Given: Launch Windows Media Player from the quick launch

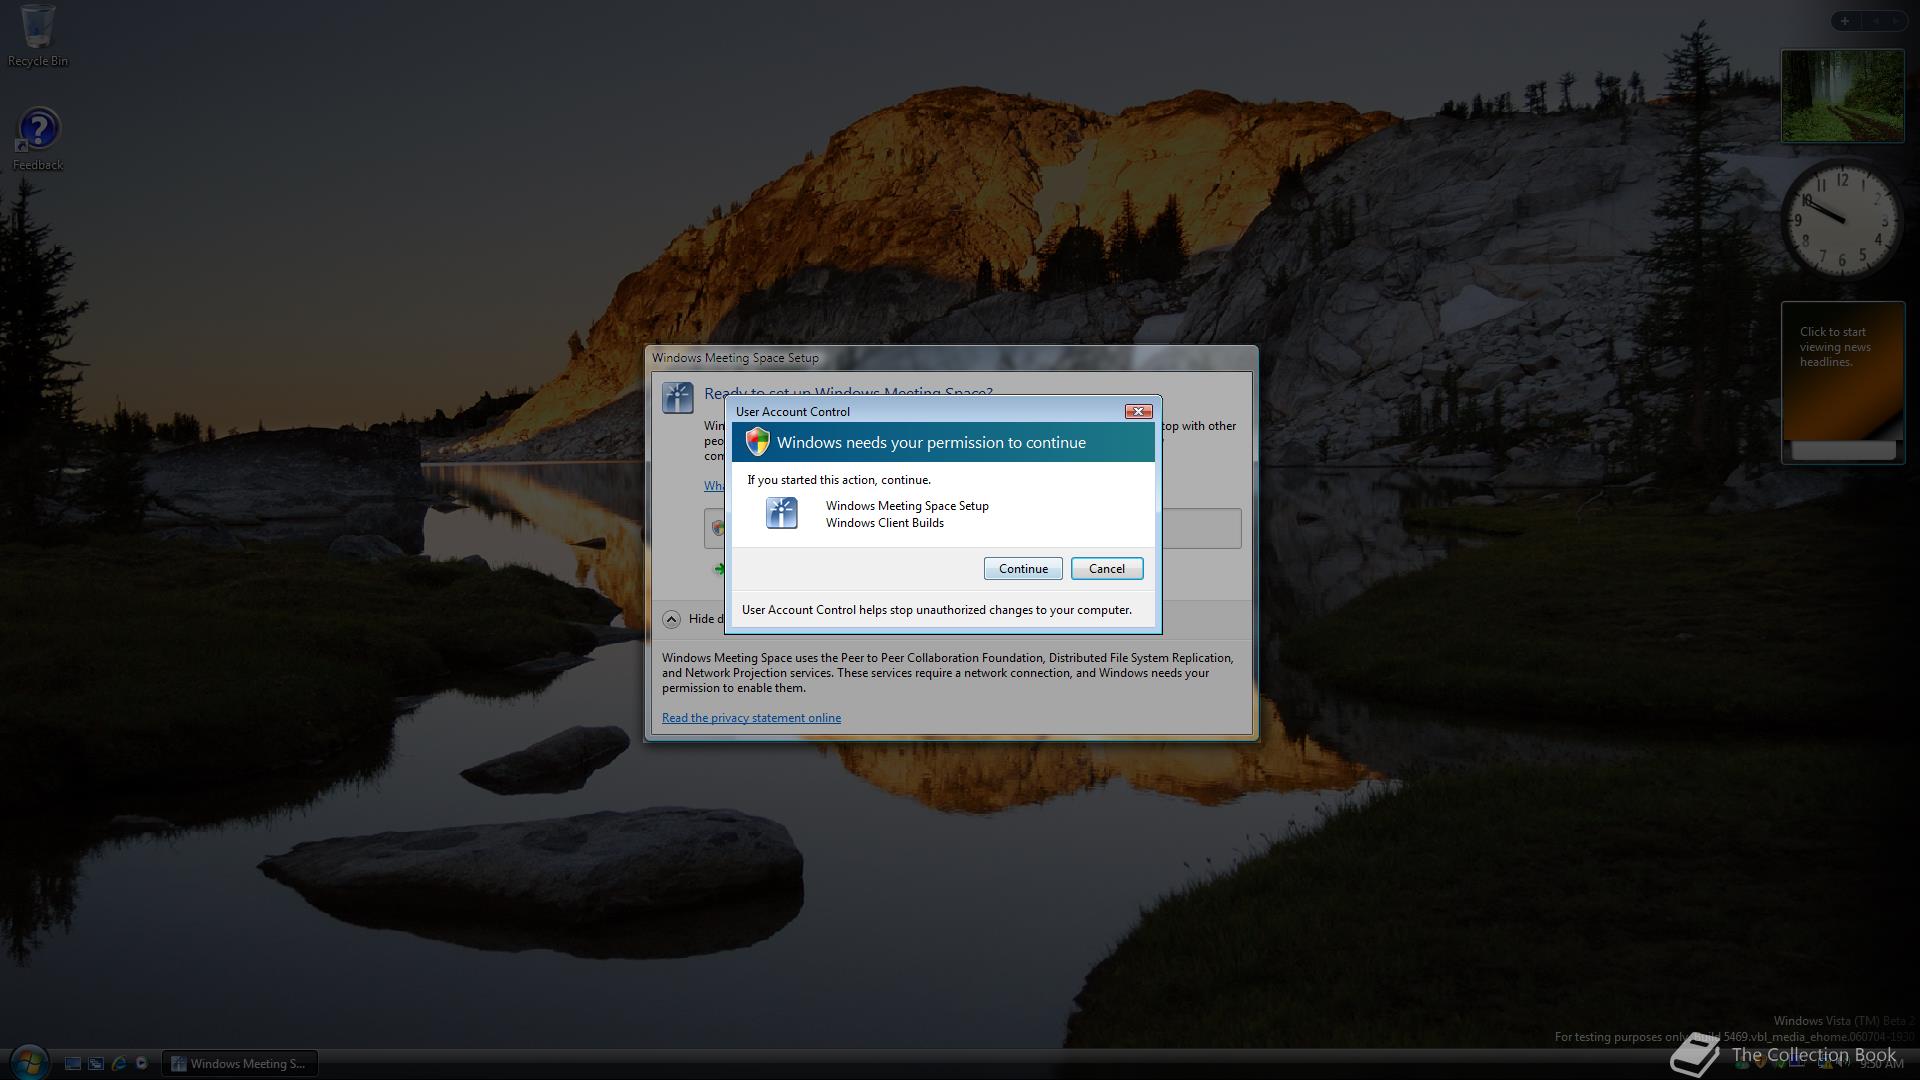Looking at the screenshot, I should click(x=141, y=1064).
